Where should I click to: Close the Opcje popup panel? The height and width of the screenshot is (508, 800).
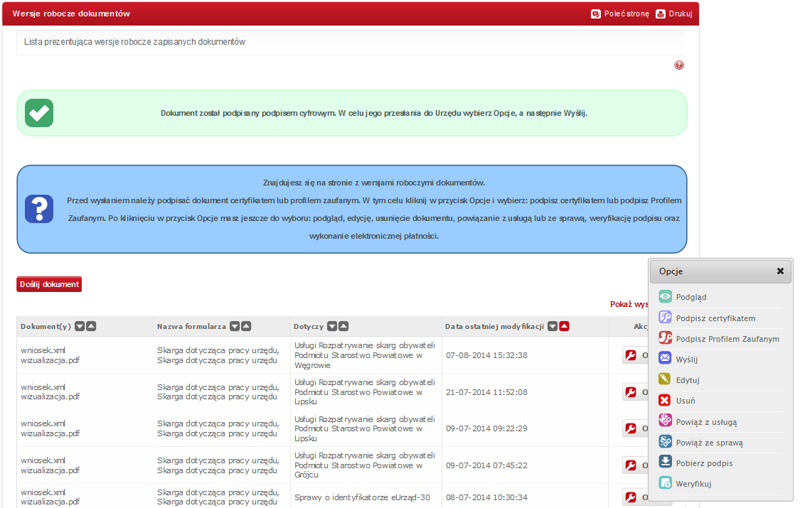(780, 271)
